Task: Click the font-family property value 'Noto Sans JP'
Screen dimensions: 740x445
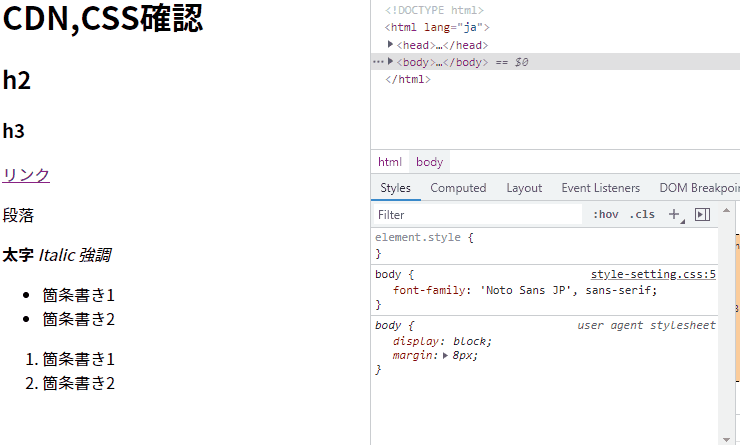Action: point(528,290)
